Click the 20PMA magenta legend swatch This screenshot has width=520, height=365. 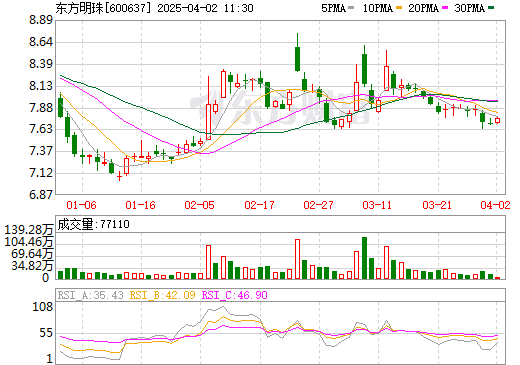tap(445, 8)
